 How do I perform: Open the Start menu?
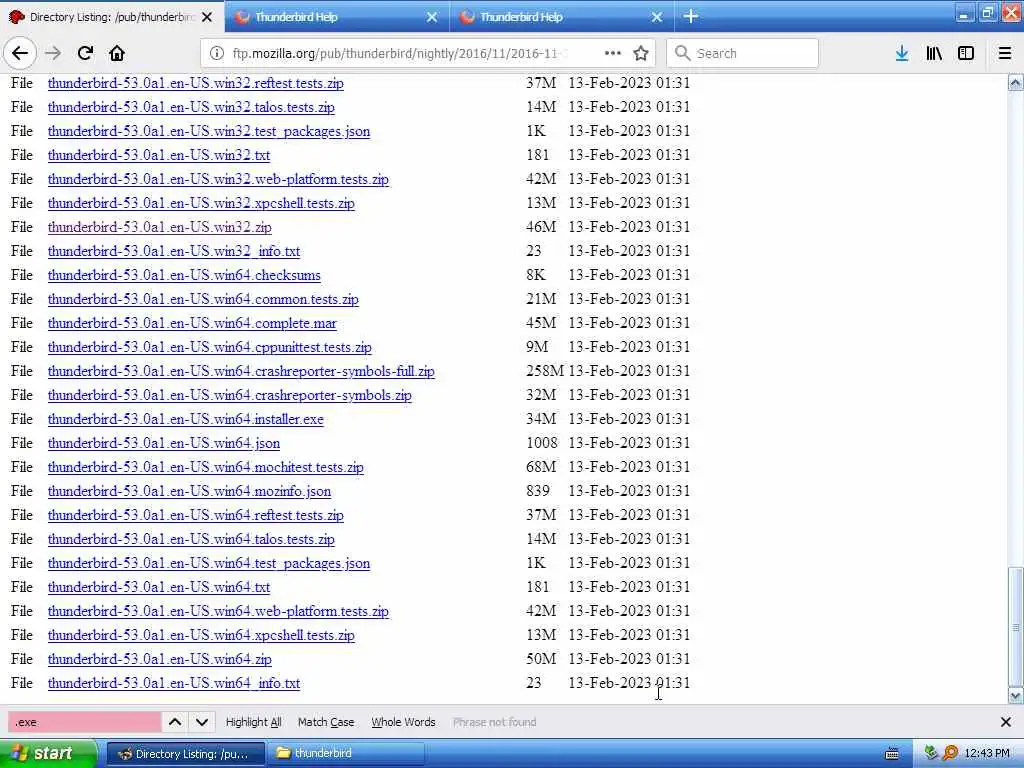47,754
